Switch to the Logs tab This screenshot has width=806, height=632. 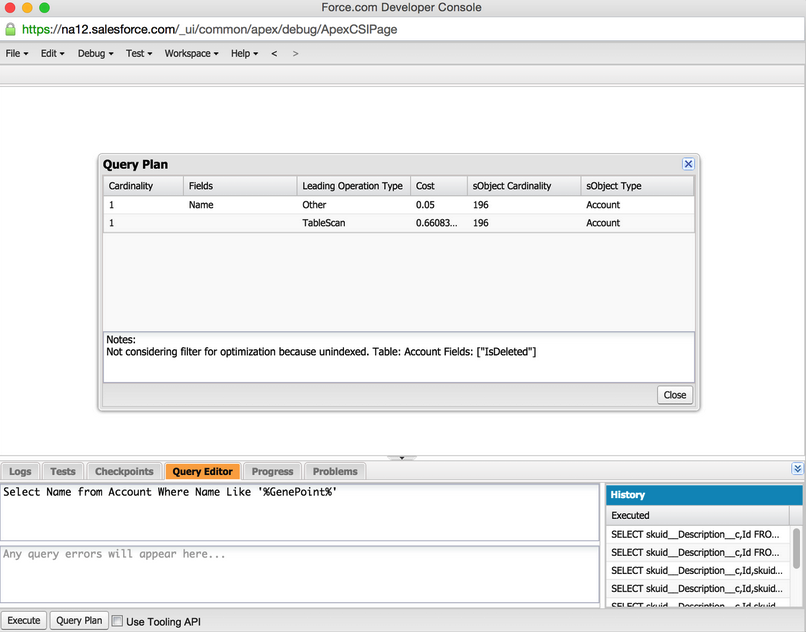(x=20, y=471)
